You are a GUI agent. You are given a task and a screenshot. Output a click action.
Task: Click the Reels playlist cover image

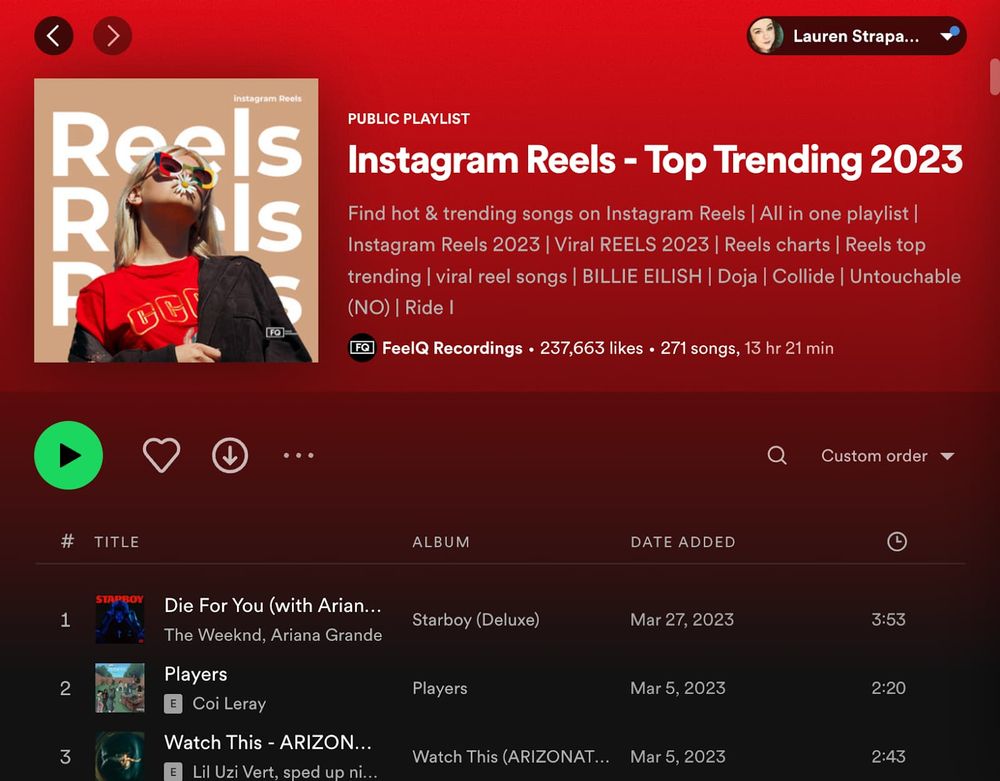176,221
